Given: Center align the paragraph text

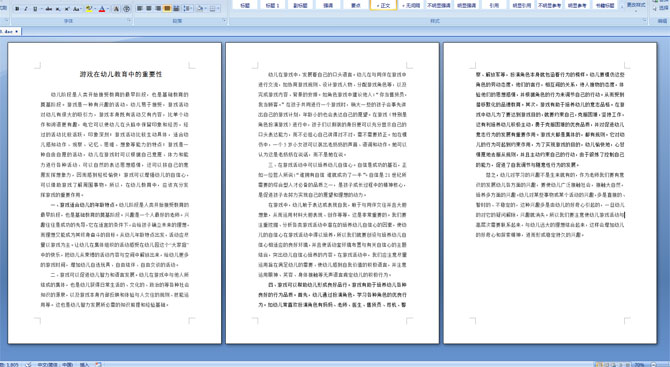Looking at the screenshot, I should (x=149, y=9).
